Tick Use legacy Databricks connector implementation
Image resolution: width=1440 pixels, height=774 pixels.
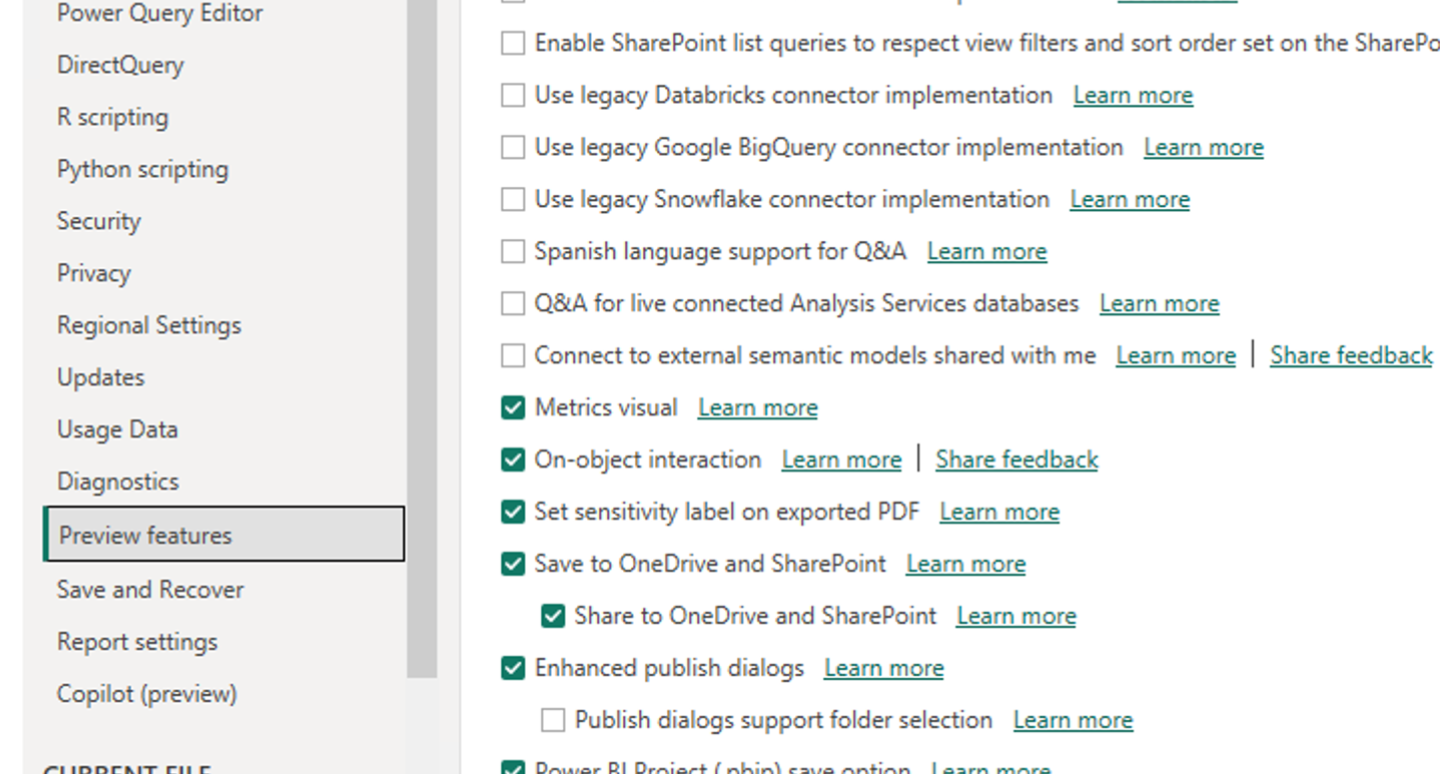(513, 95)
